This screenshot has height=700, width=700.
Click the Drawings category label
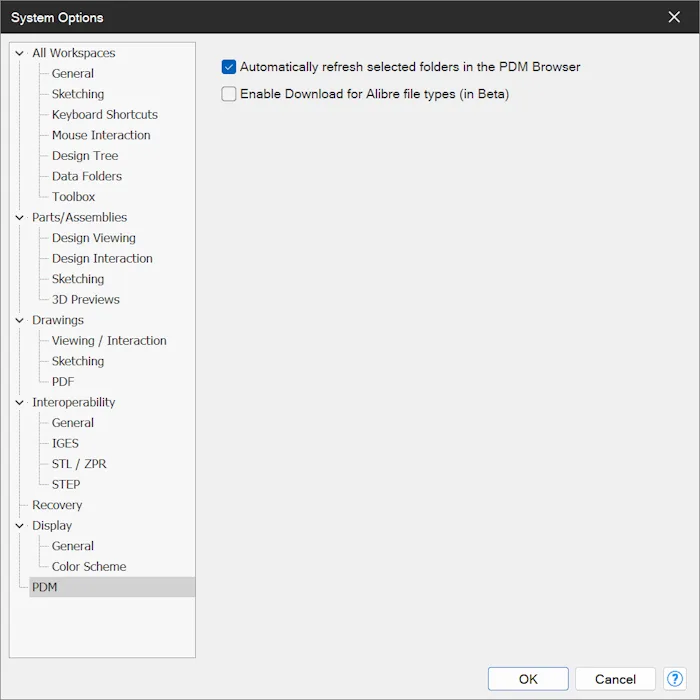58,320
